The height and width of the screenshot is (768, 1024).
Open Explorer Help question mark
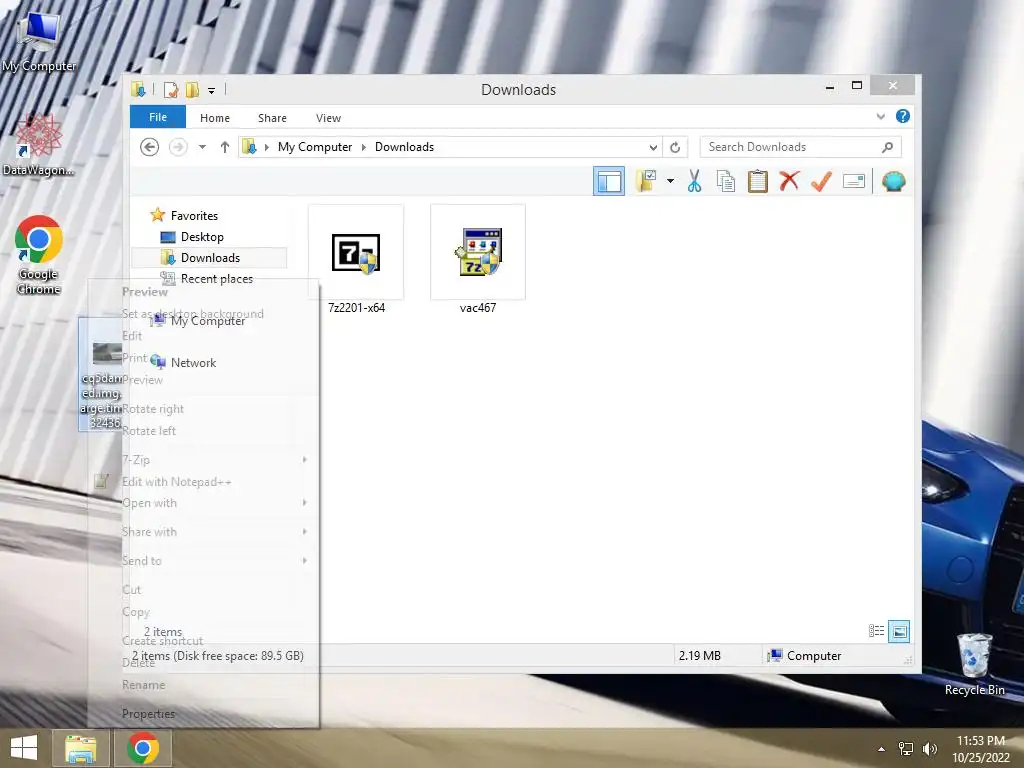click(x=903, y=116)
